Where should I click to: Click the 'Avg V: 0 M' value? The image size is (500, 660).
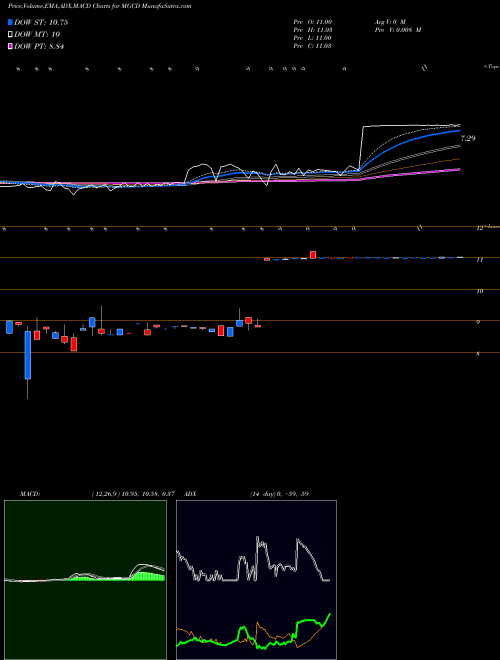pos(390,22)
